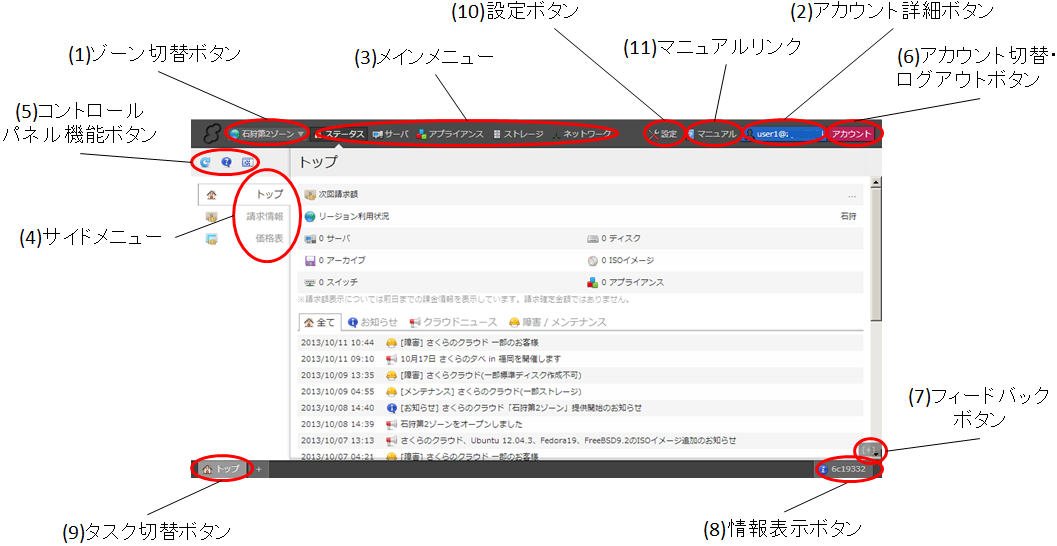Screen dimensions: 1057x546
Task: Click the scrollbar up arrow
Action: [876, 184]
